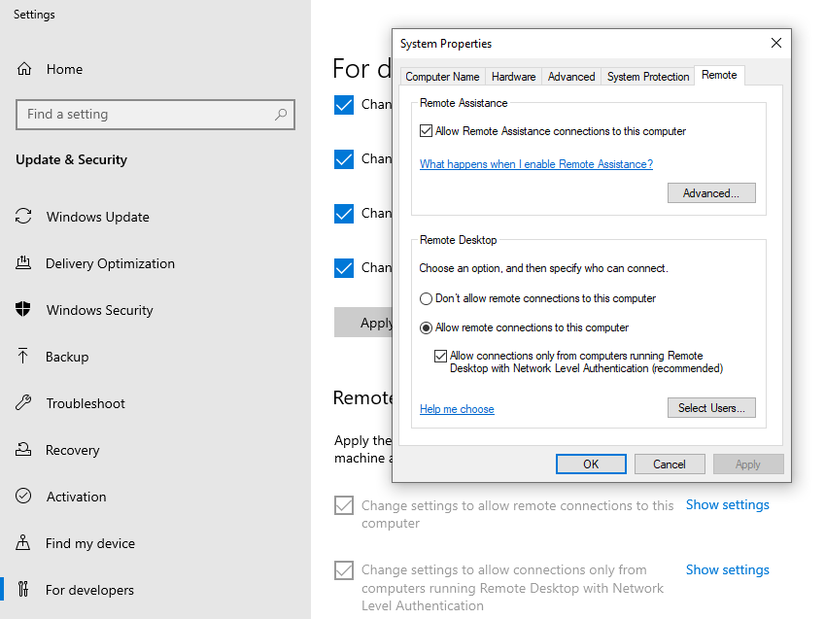Click the 'Remote Assistance' group label
This screenshot has height=619, width=825.
point(464,103)
